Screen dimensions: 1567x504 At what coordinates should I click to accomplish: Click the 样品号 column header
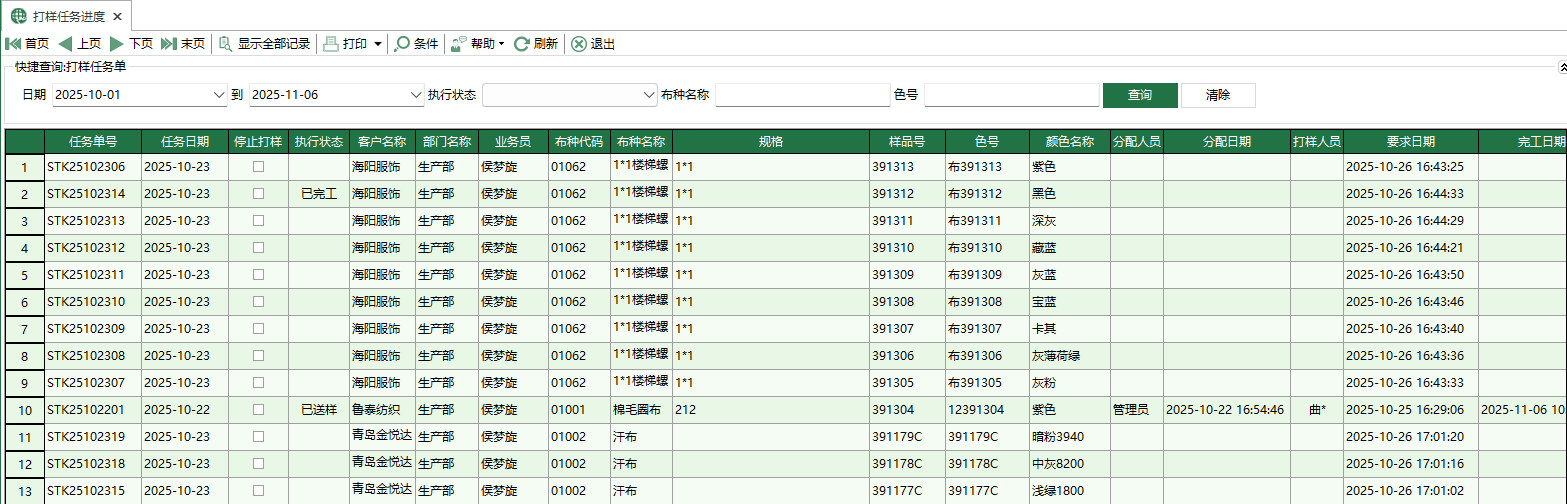tap(907, 141)
